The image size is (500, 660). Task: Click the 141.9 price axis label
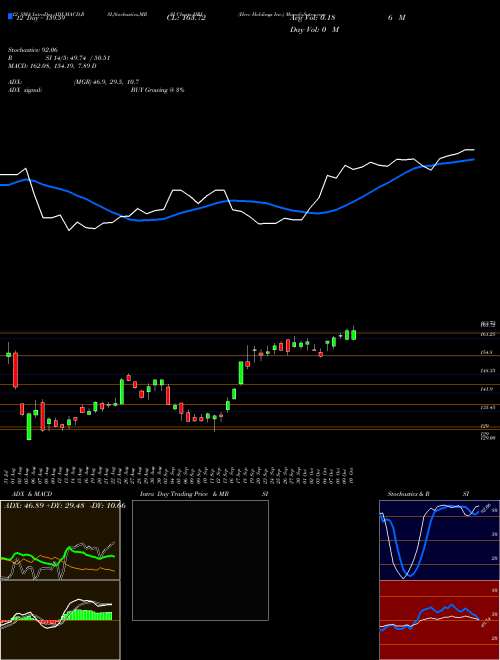[487, 389]
